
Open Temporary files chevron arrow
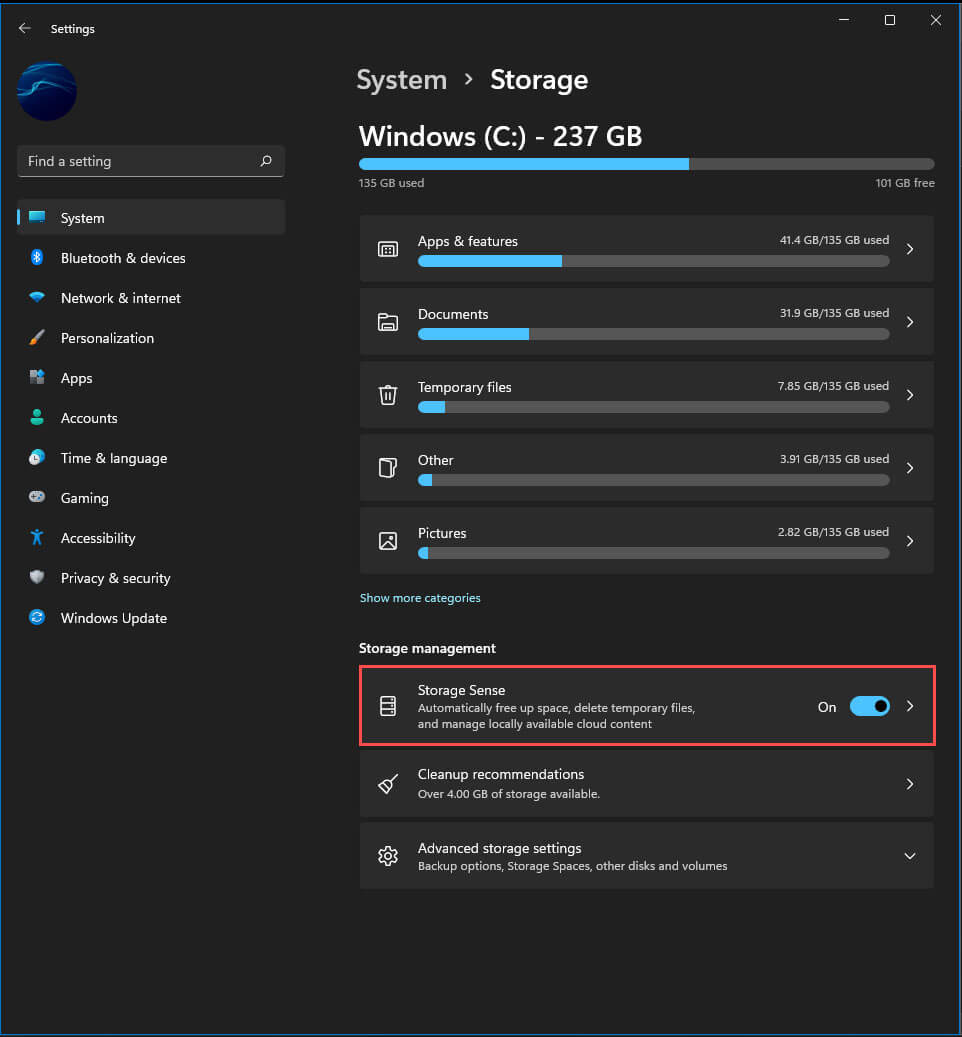(x=910, y=395)
